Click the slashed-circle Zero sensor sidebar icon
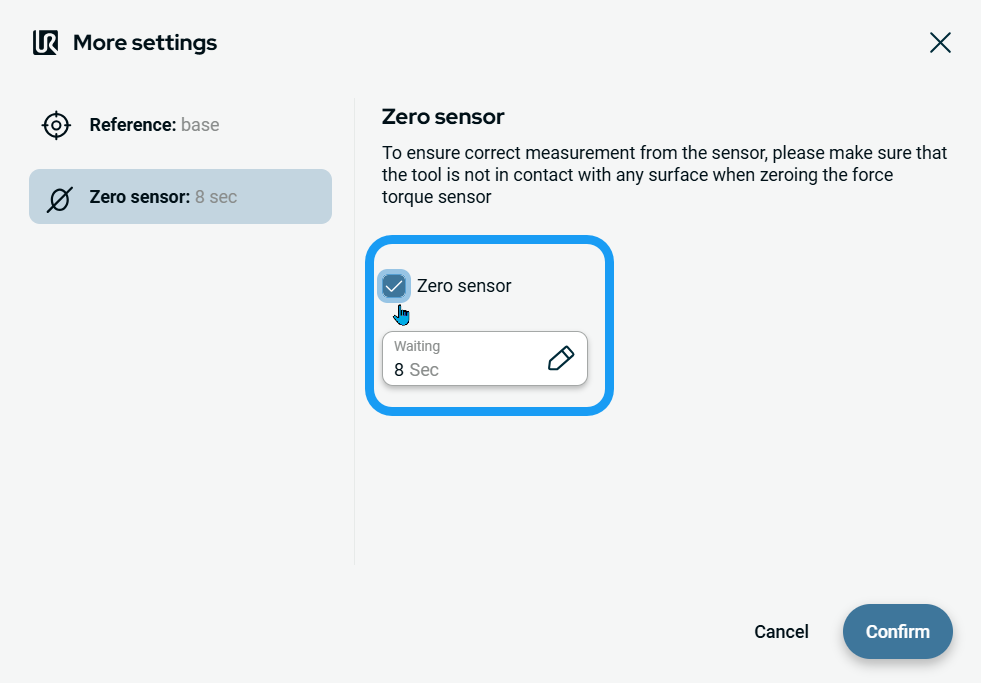 pyautogui.click(x=60, y=198)
